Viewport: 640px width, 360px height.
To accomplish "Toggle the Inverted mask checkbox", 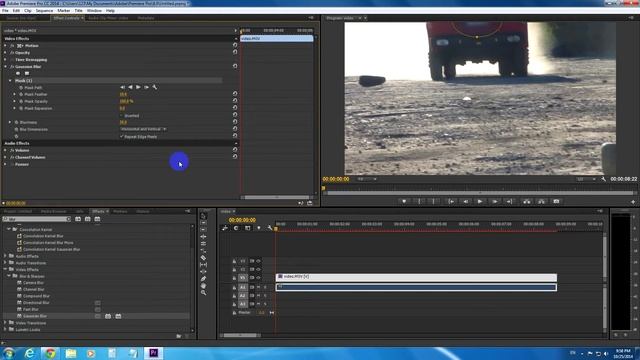I will [122, 116].
